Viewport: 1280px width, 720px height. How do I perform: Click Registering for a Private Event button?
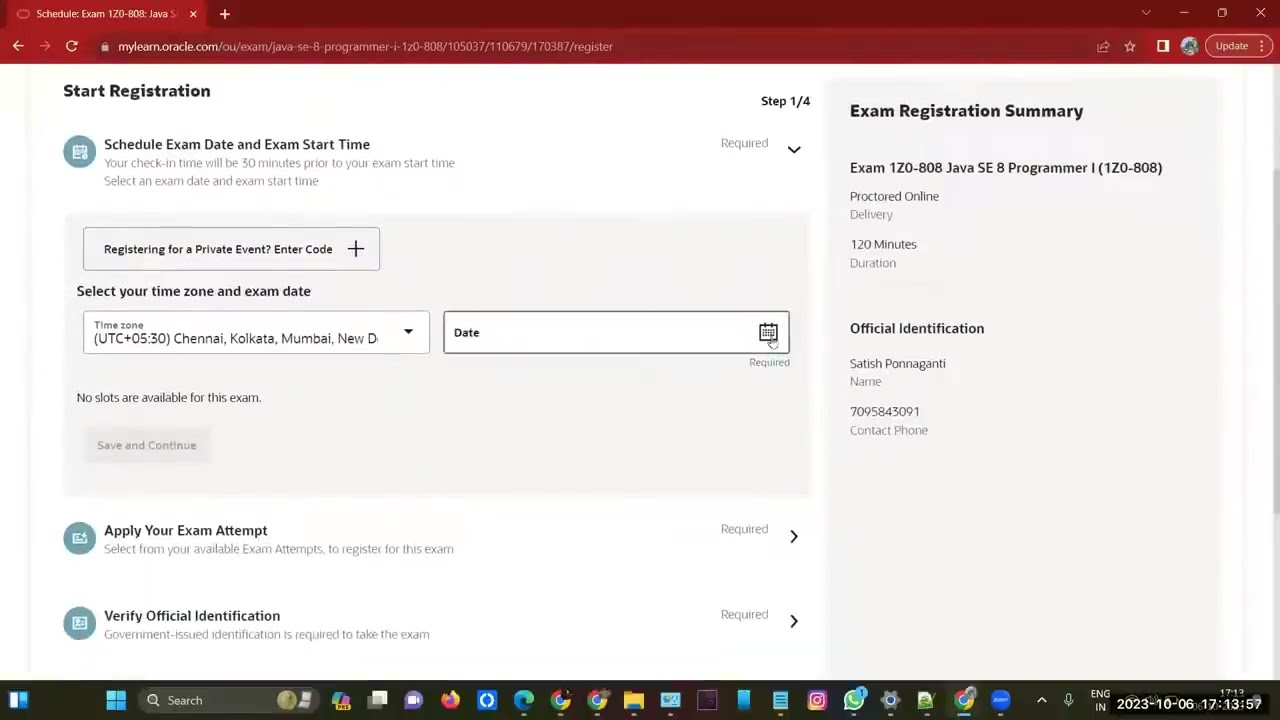(x=231, y=249)
